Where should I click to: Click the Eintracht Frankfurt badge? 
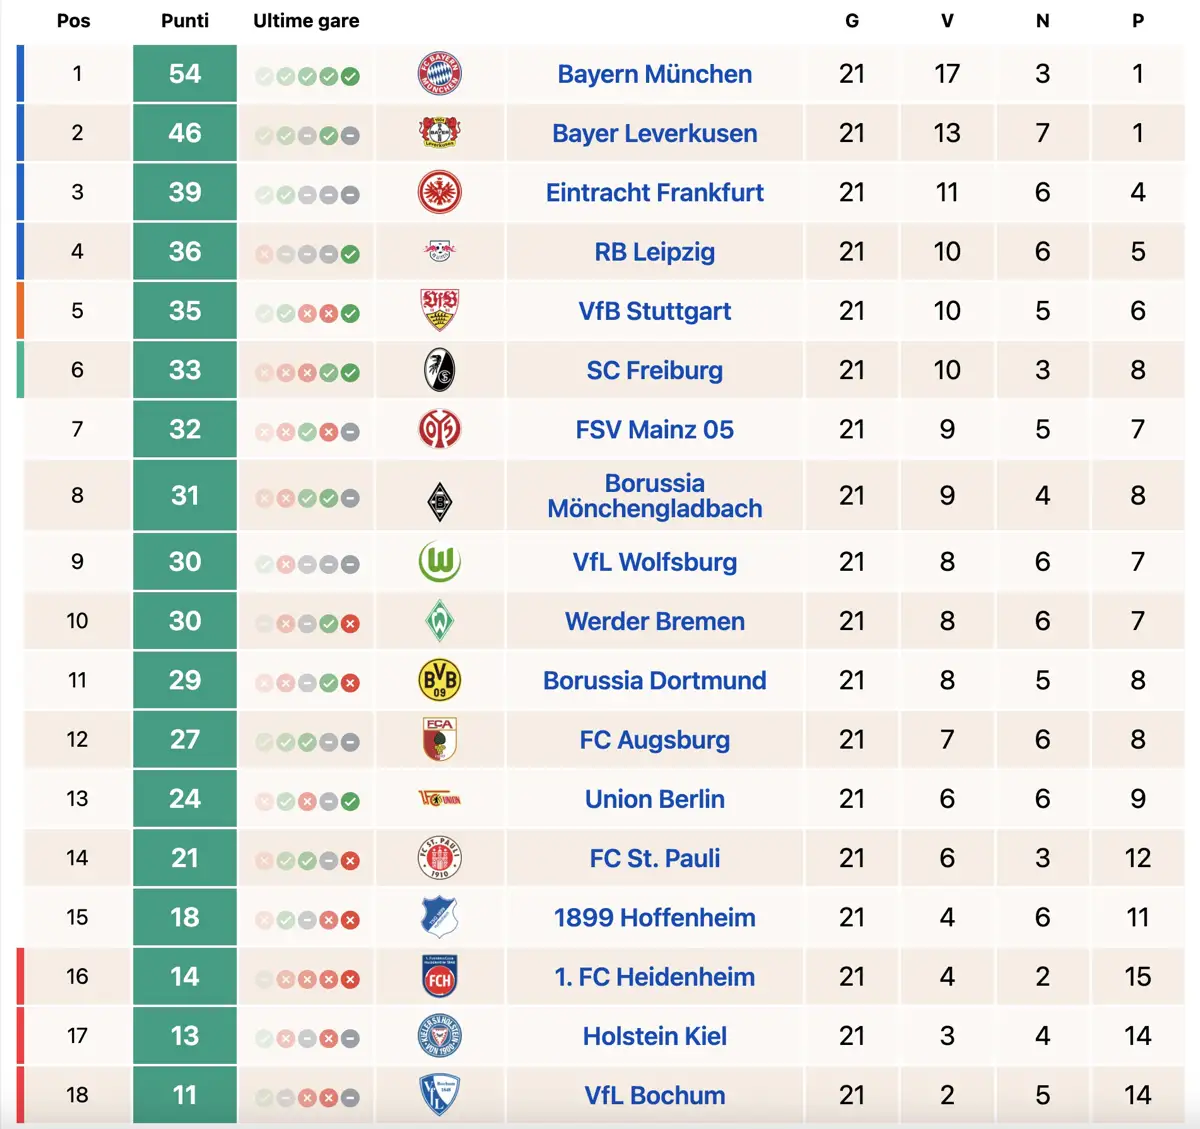point(440,192)
